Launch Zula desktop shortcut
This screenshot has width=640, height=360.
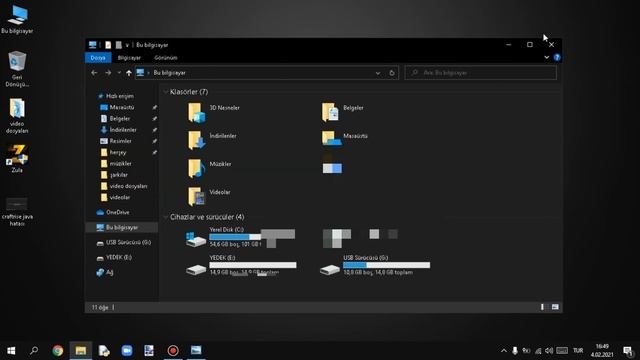click(17, 159)
